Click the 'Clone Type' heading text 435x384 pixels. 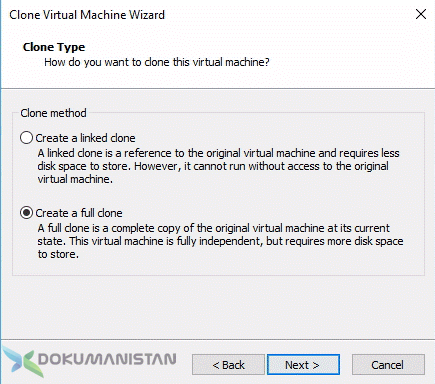(54, 47)
